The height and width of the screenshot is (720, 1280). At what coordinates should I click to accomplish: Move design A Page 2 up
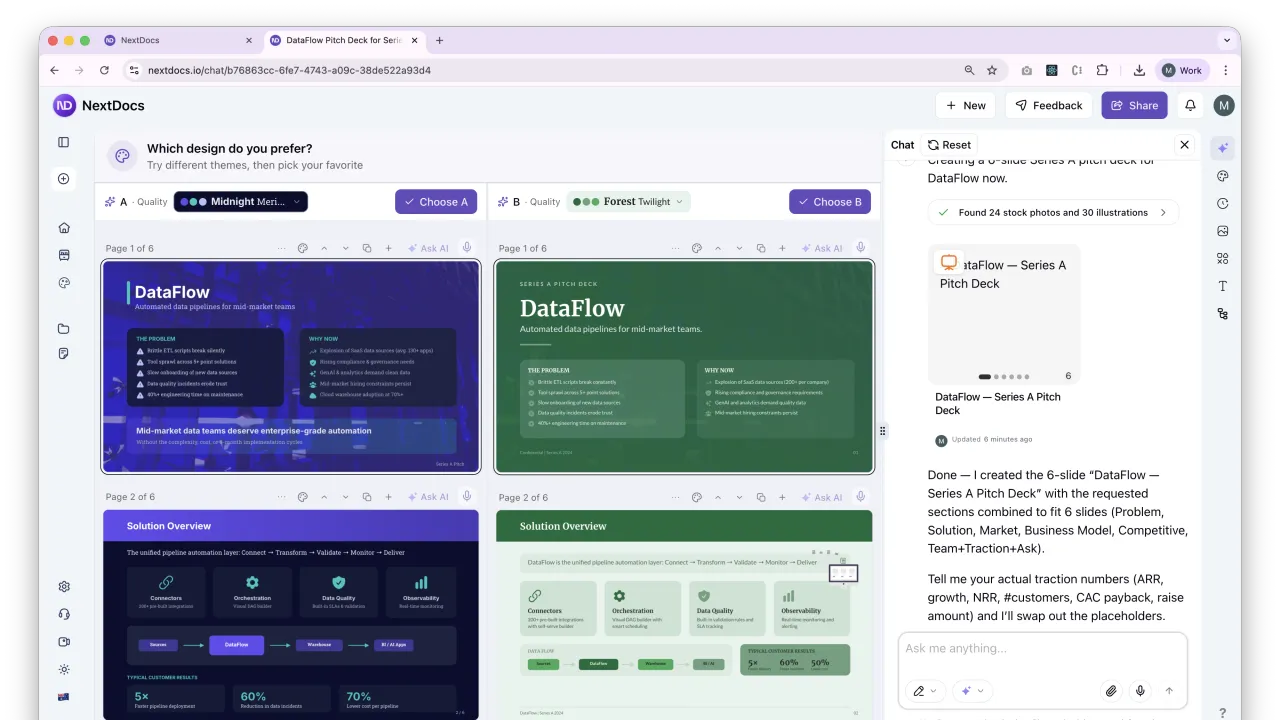pyautogui.click(x=324, y=497)
